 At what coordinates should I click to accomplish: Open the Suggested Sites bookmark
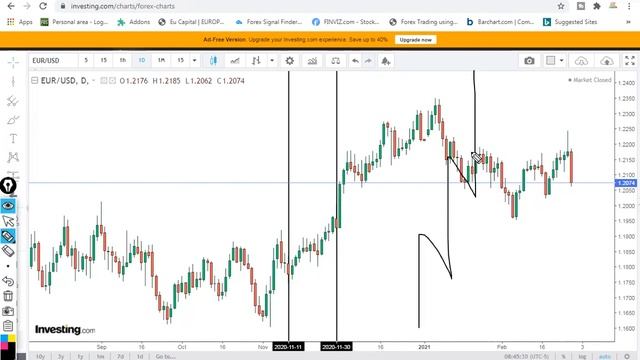(570, 22)
